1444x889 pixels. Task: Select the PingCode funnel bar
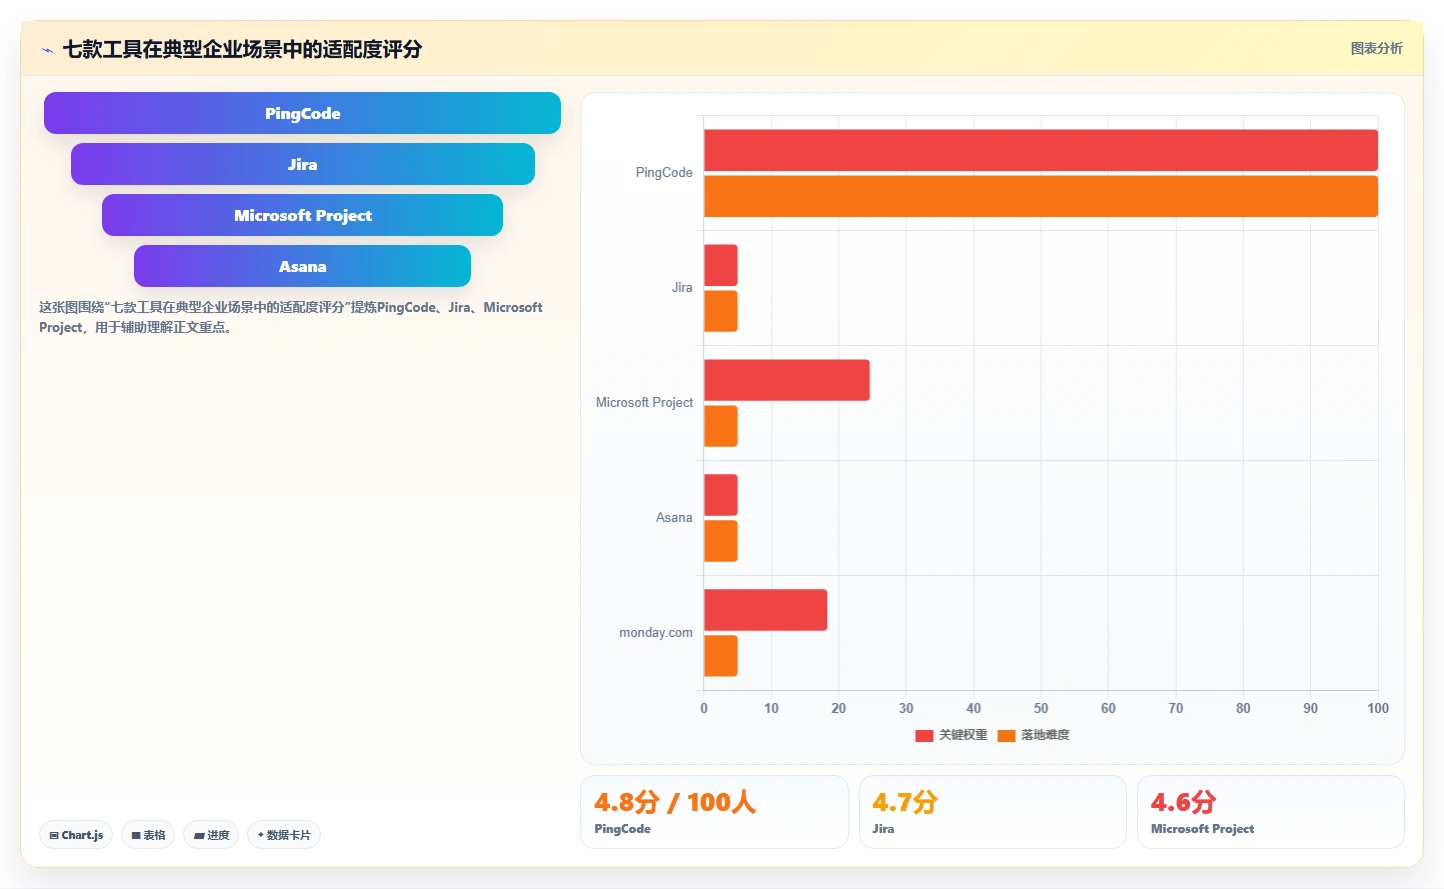[x=302, y=113]
